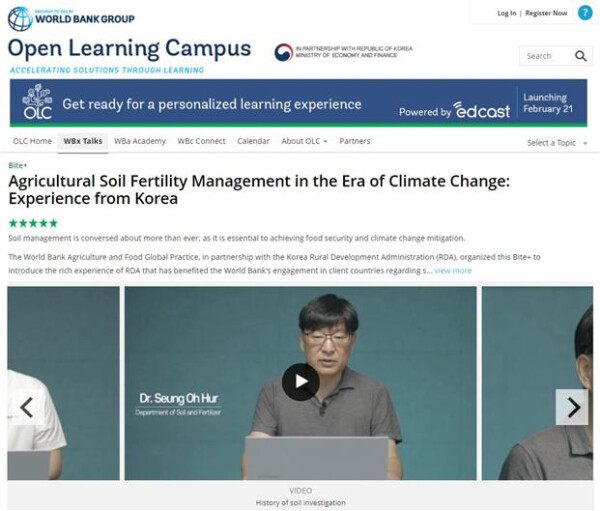Screen dimensions: 600x511
Task: Switch to the WBx Talks tab
Action: tap(83, 141)
